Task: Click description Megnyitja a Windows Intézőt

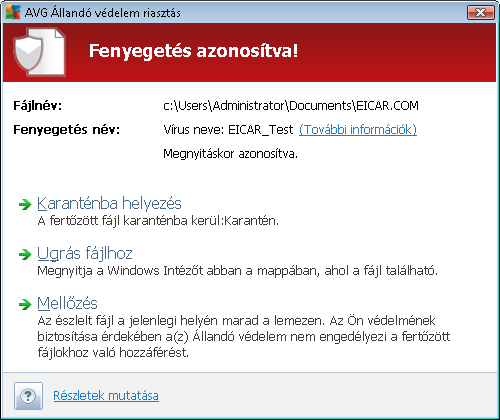Action: (x=237, y=271)
